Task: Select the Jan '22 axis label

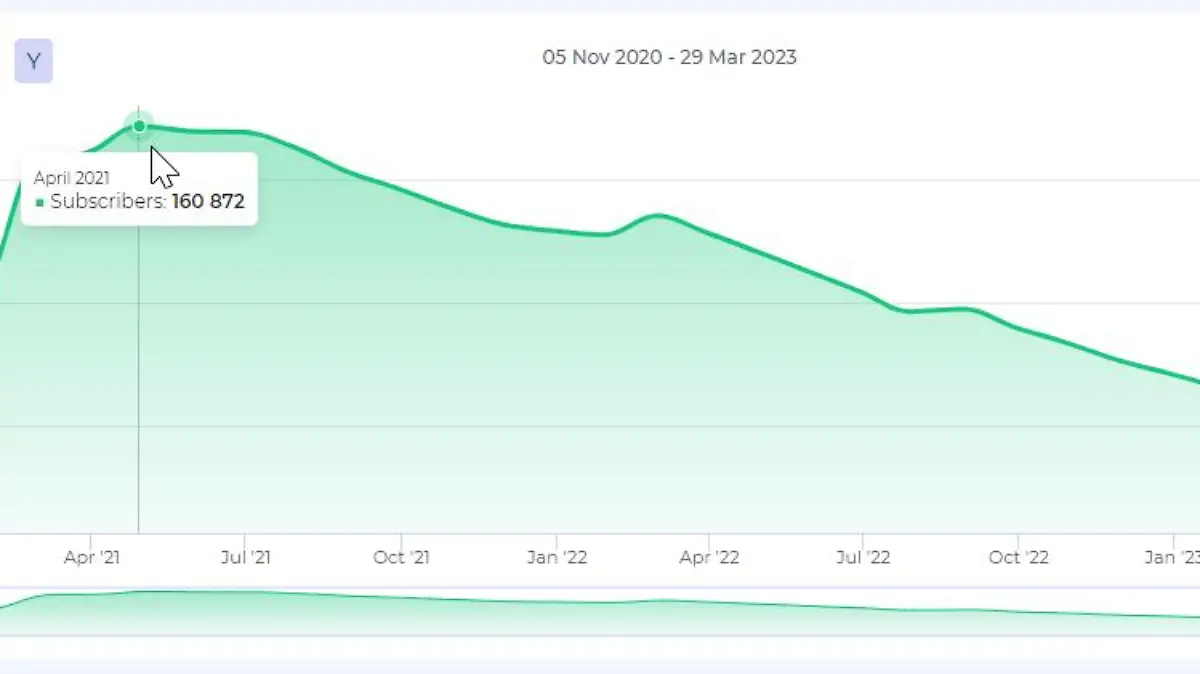Action: (x=557, y=557)
